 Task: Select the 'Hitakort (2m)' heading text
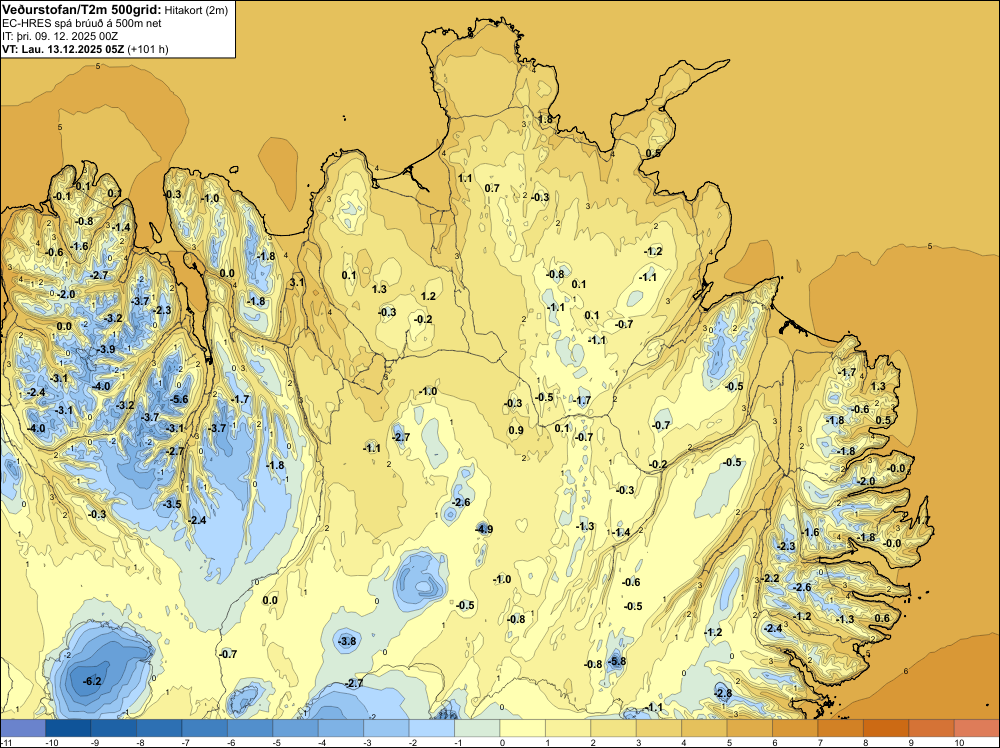click(196, 10)
